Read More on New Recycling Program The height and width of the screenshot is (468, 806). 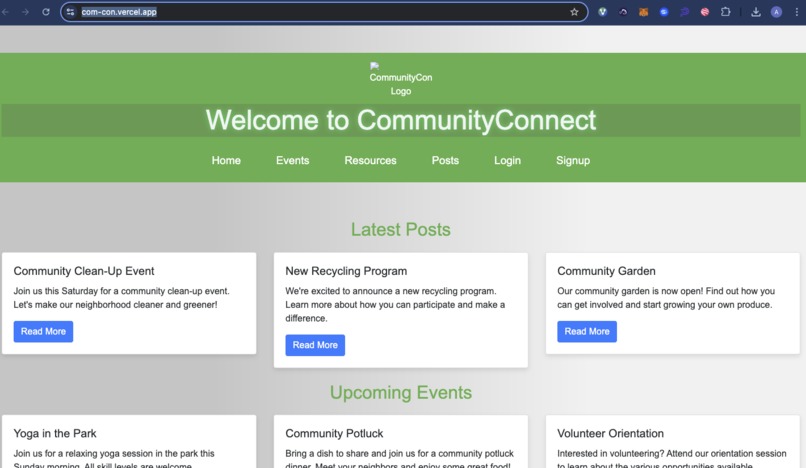[x=315, y=345]
